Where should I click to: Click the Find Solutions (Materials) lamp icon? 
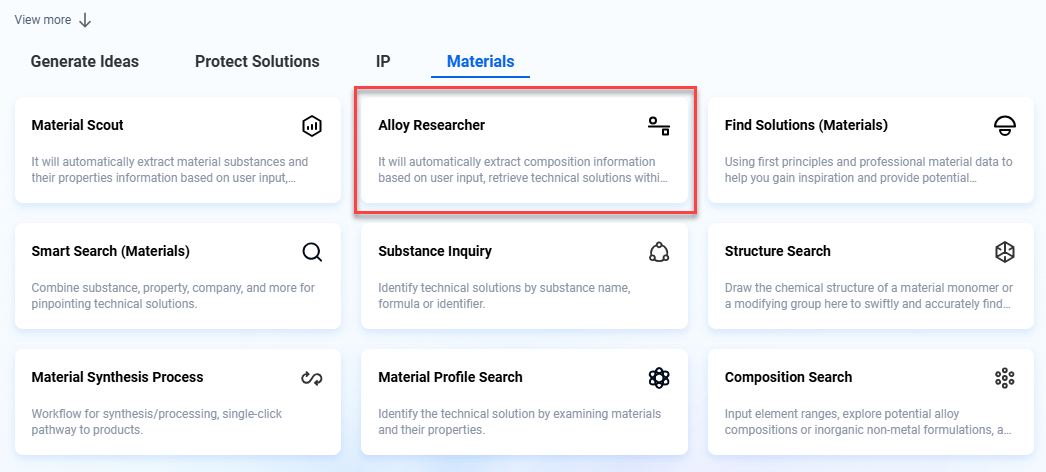point(1004,126)
